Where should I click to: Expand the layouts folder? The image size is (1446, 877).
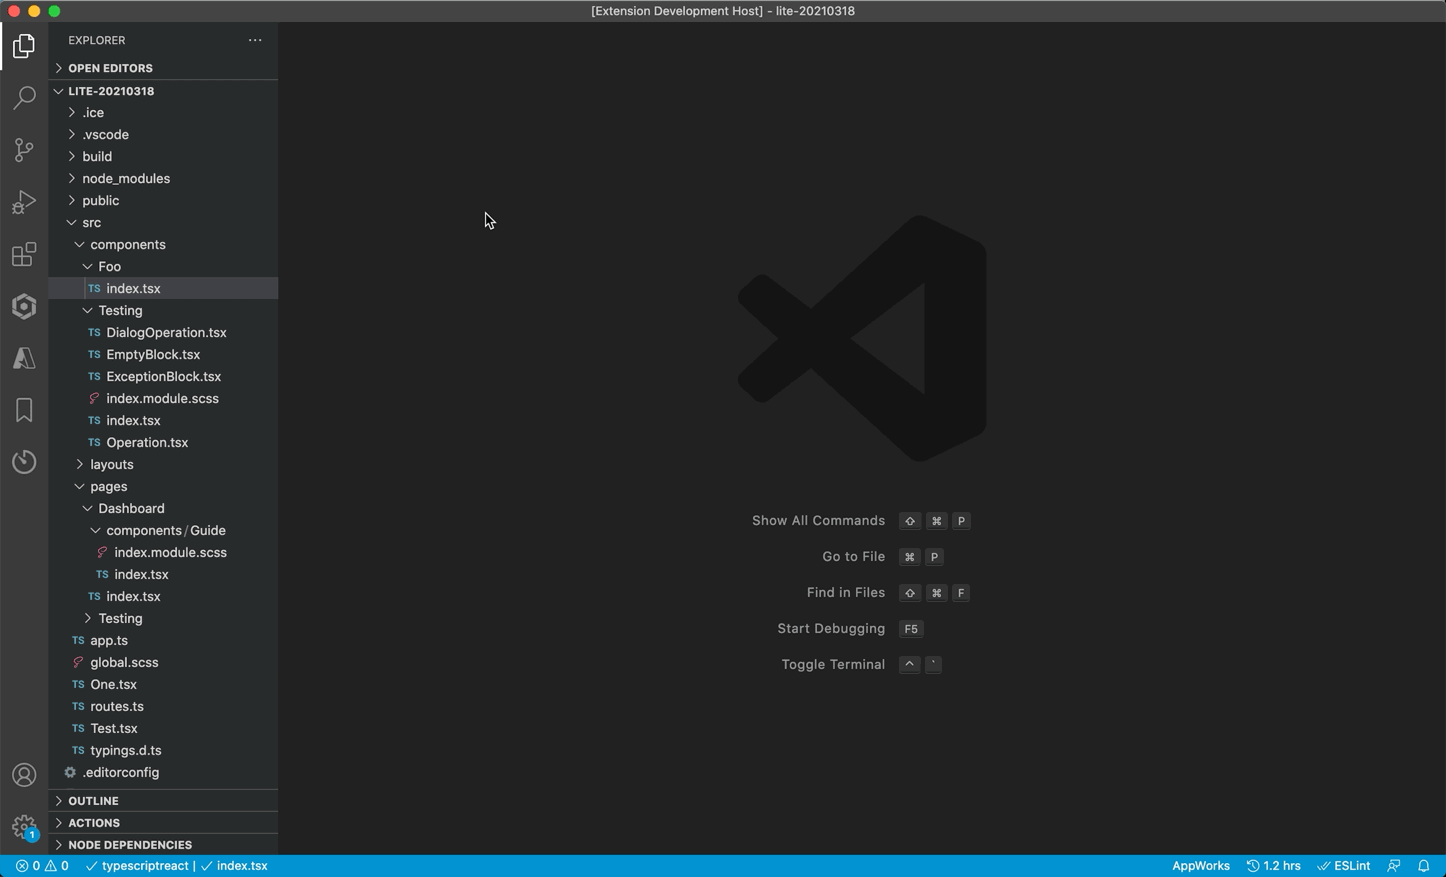point(163,465)
